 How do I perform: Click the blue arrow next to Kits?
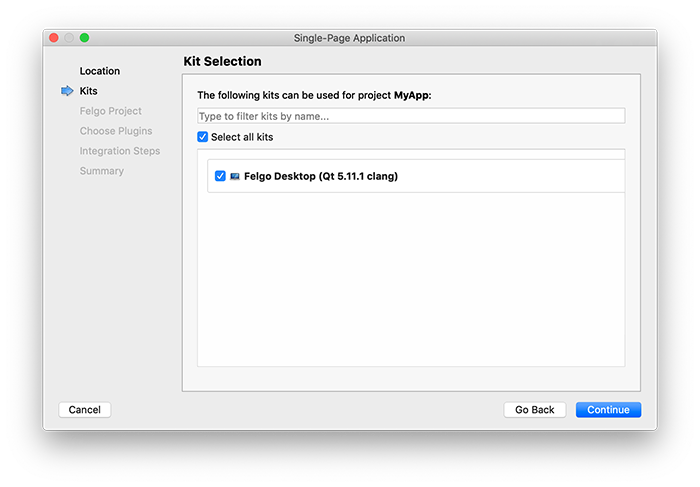pos(67,91)
